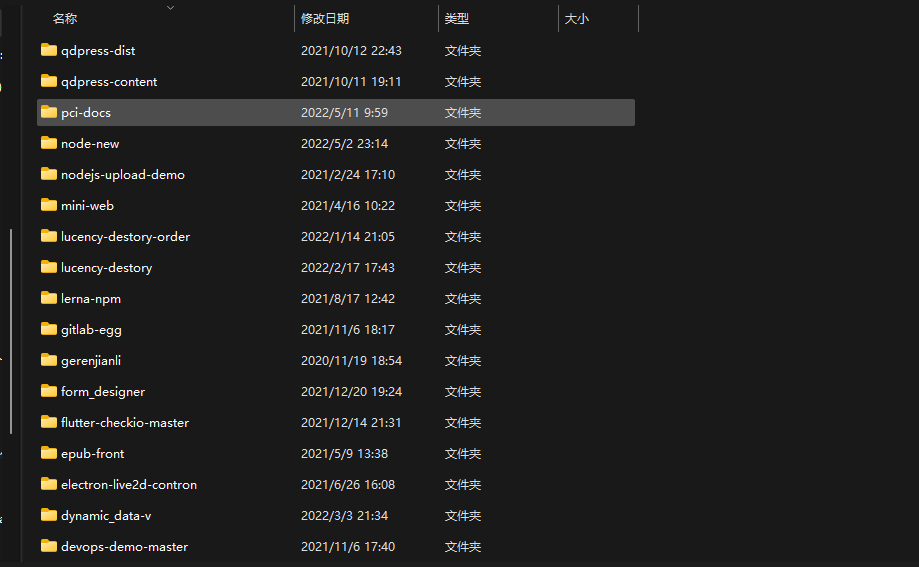Sort by the 类型 column header
This screenshot has height=567, width=919.
coord(457,19)
